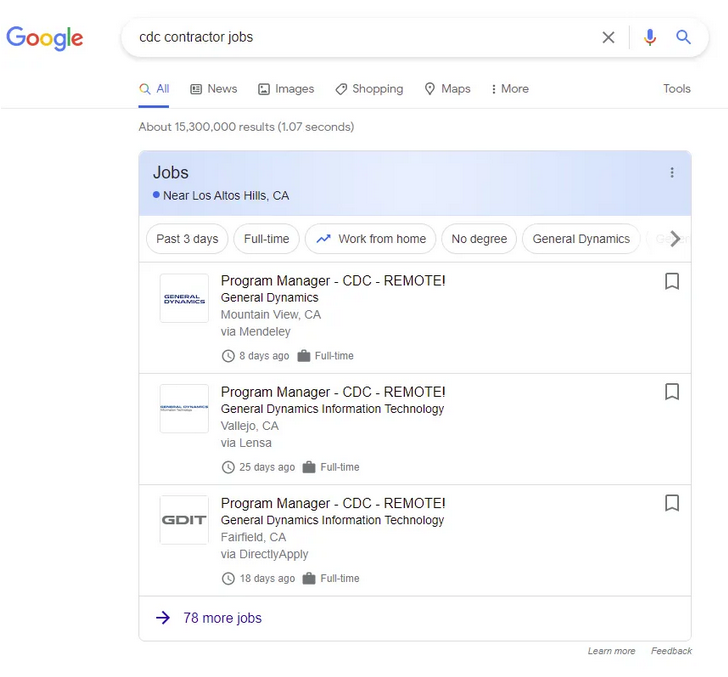
Task: Open the Shopping results tab
Action: (x=369, y=89)
